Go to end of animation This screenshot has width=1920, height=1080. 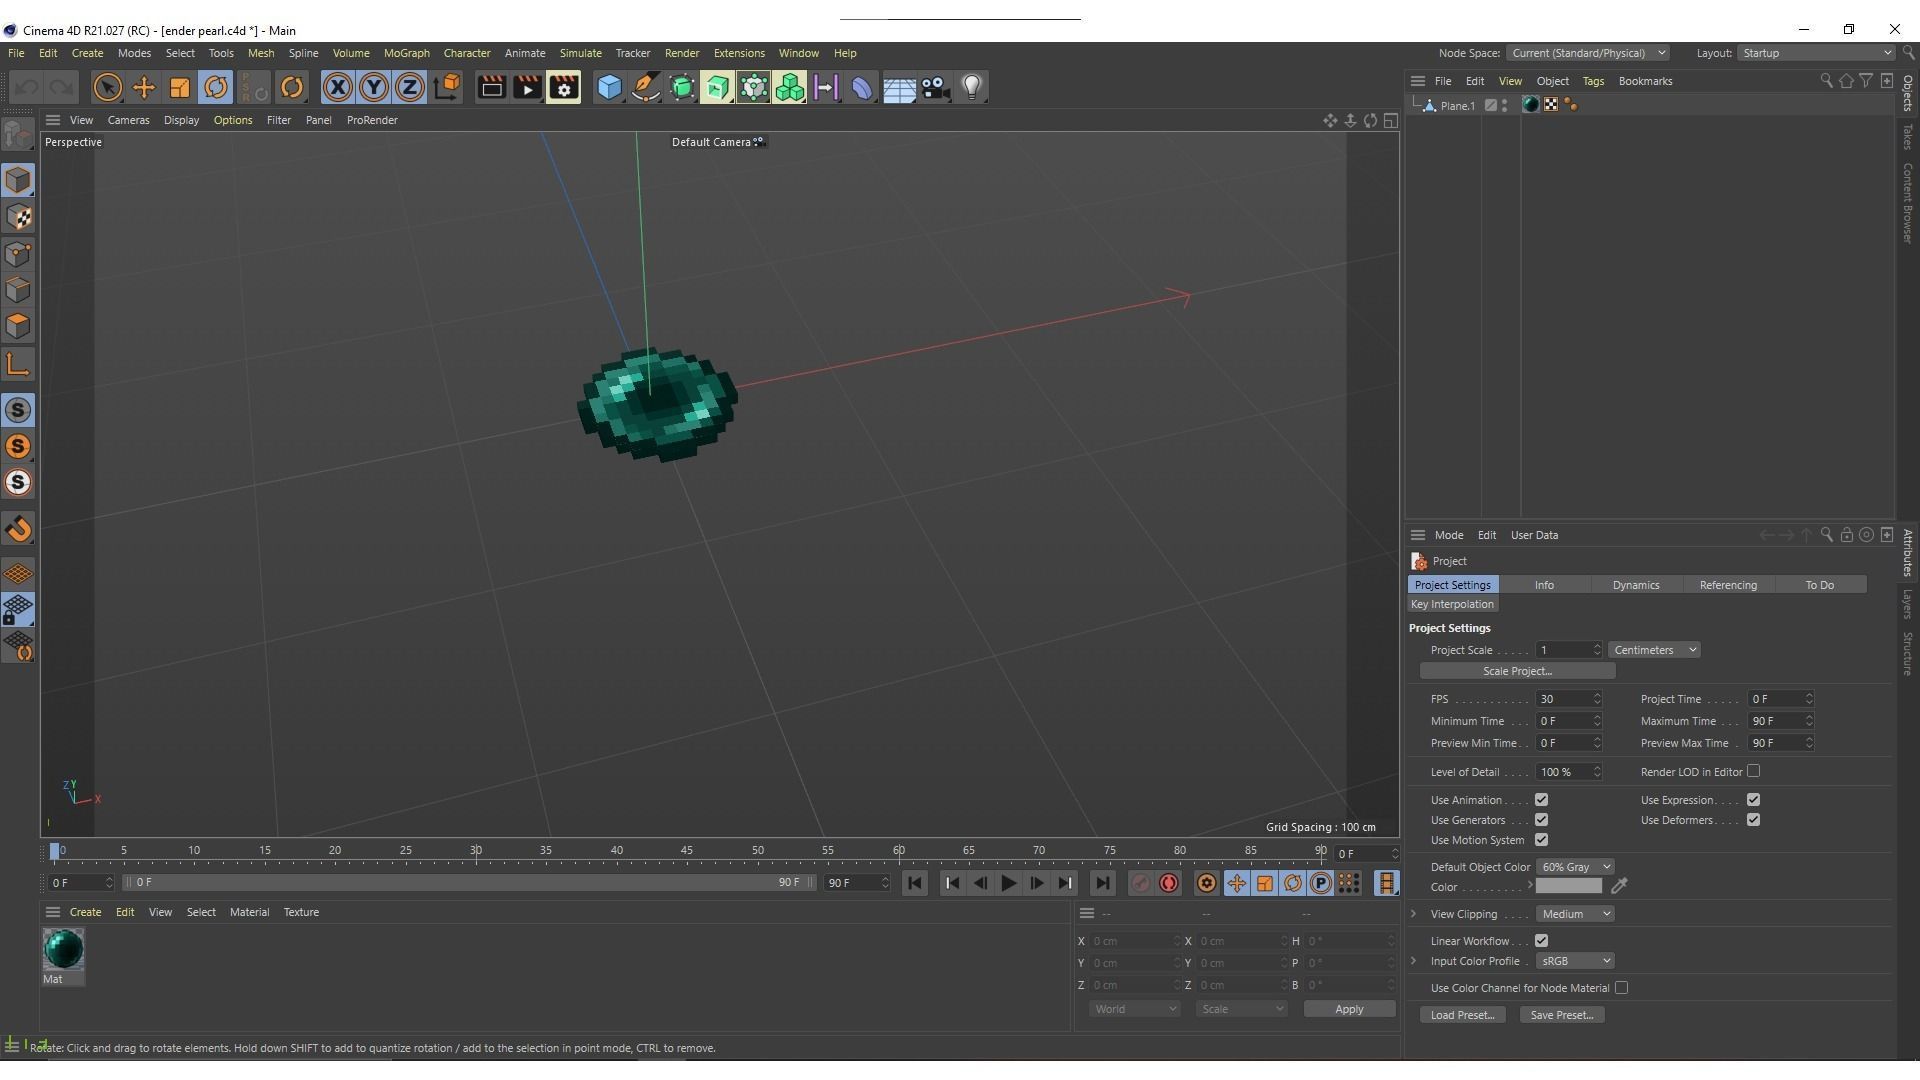[1101, 883]
